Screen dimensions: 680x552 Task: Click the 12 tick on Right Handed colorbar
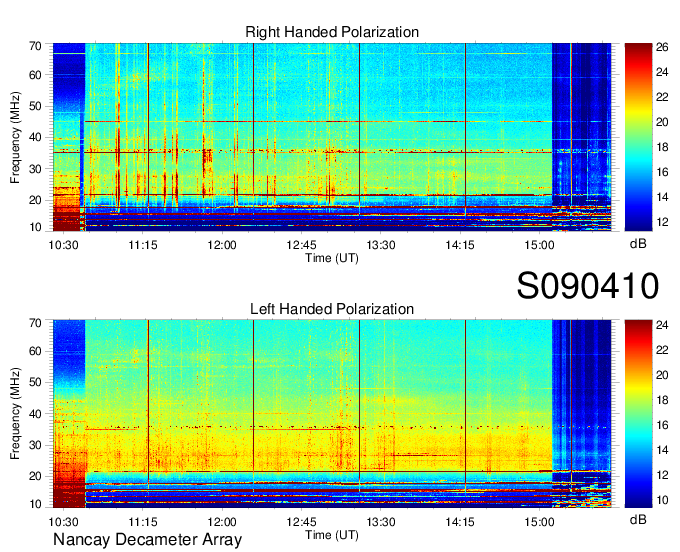point(662,222)
